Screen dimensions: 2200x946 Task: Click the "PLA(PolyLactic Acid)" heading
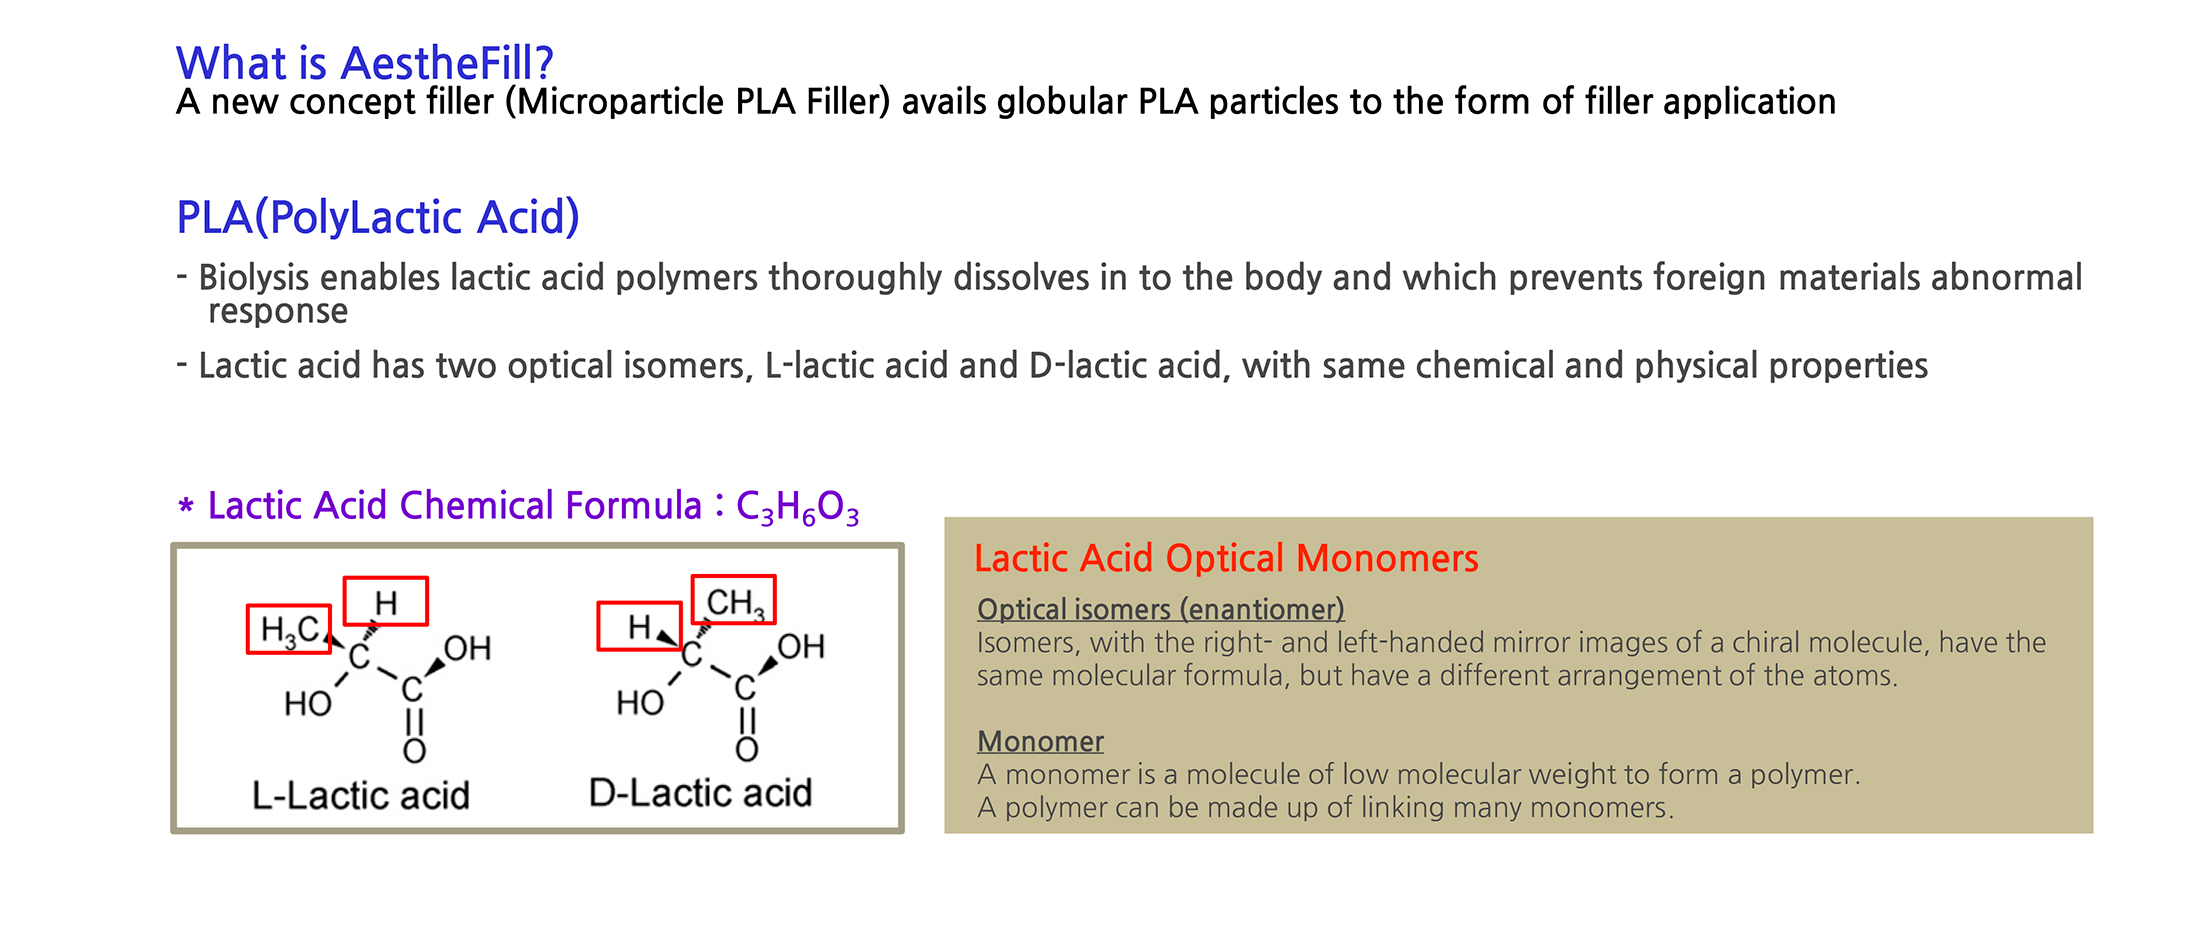pos(377,217)
